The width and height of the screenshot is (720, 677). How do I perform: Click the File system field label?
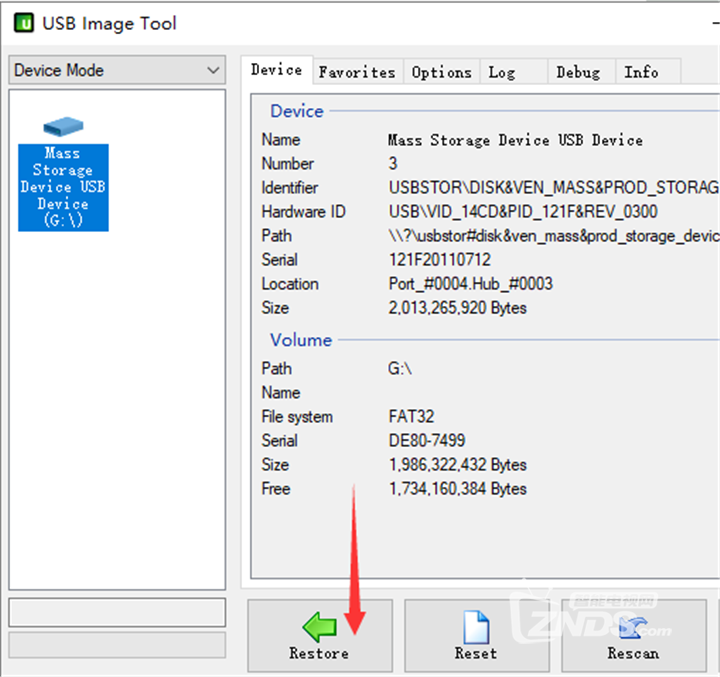tap(297, 417)
